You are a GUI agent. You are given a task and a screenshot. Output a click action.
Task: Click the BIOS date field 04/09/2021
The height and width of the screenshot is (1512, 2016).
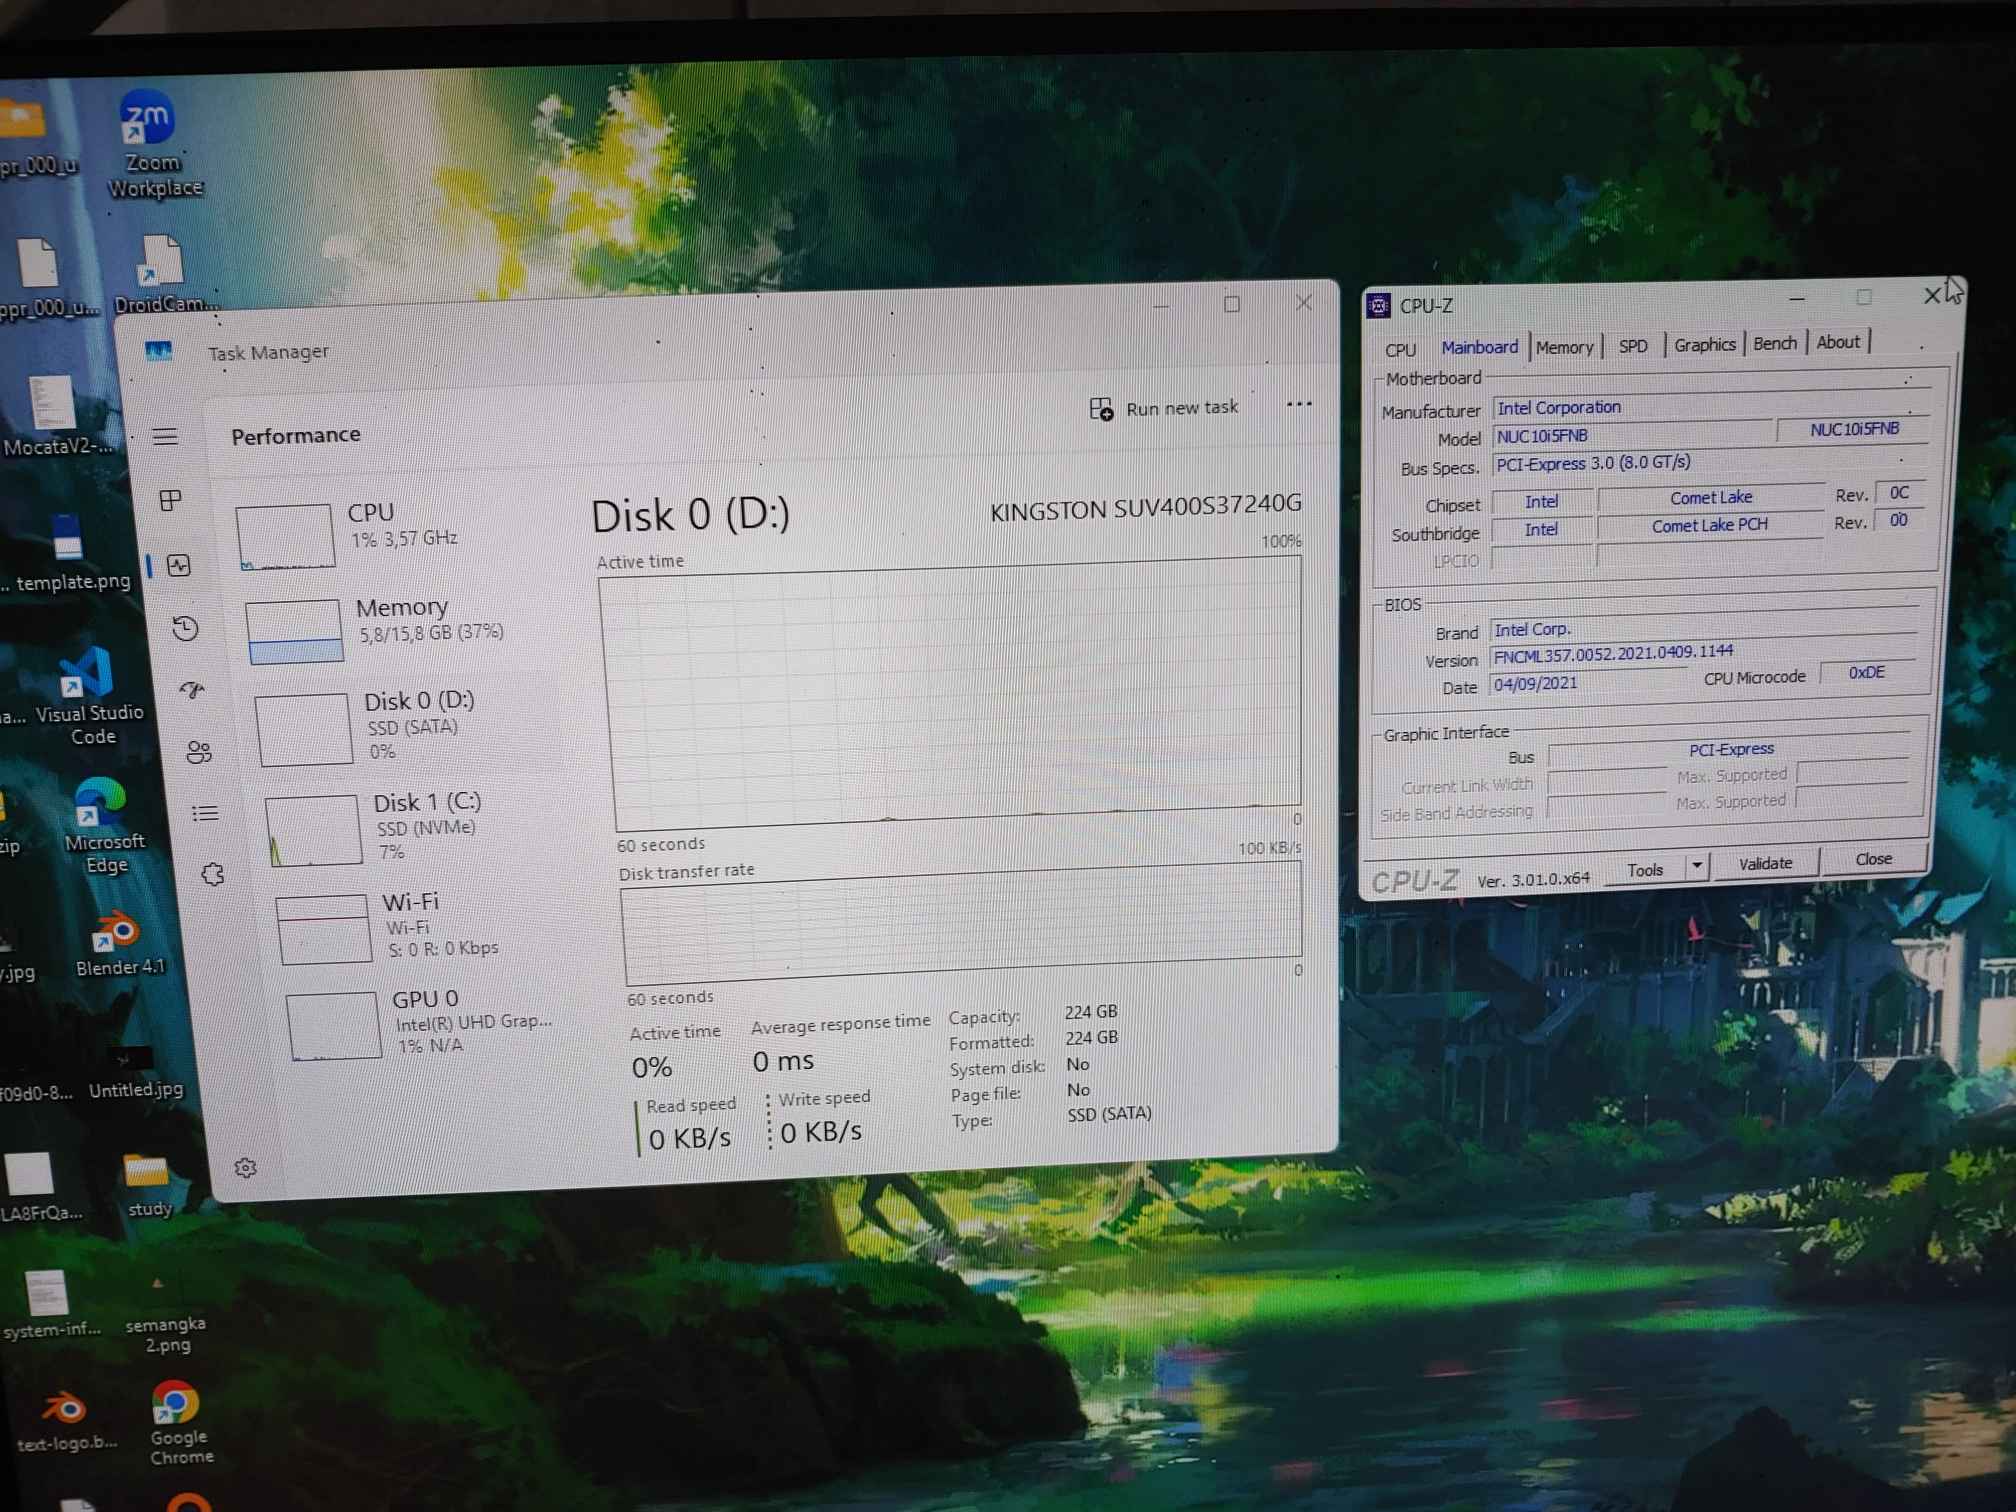tap(1586, 683)
